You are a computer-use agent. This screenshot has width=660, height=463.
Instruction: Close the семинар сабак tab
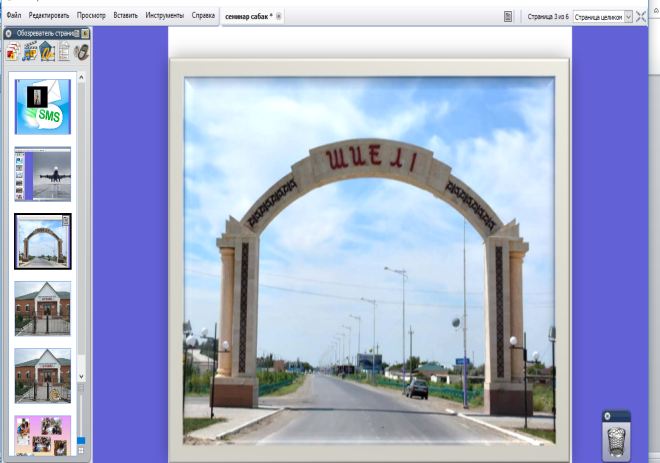coord(279,16)
